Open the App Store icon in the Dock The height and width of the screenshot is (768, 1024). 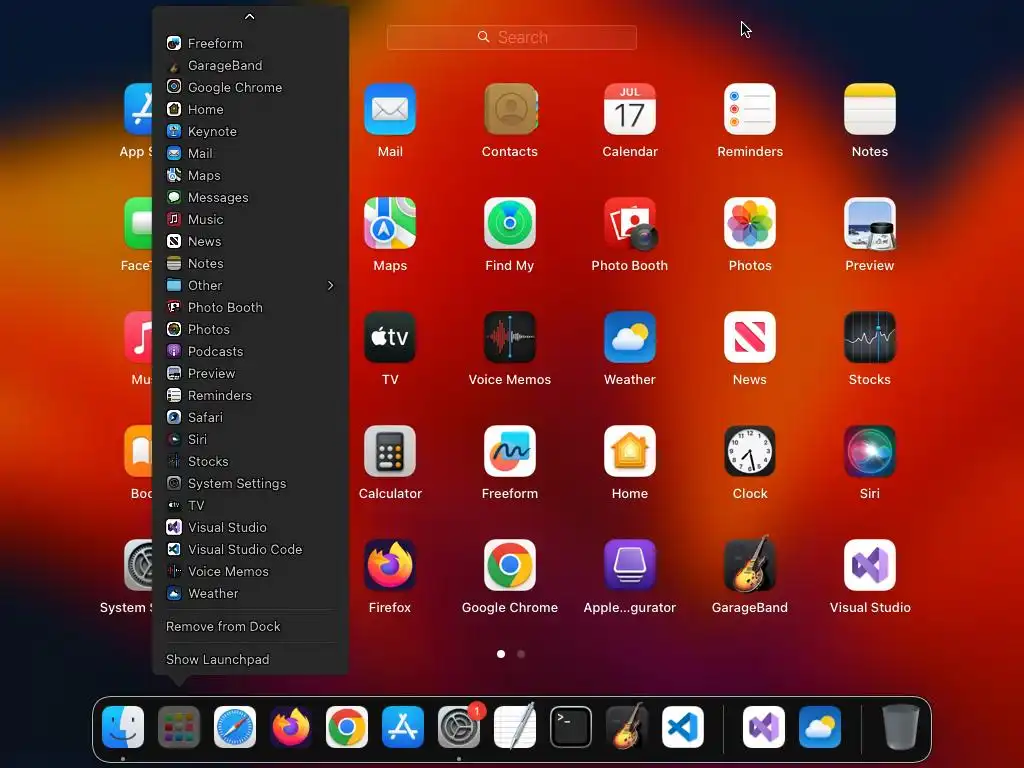(403, 727)
